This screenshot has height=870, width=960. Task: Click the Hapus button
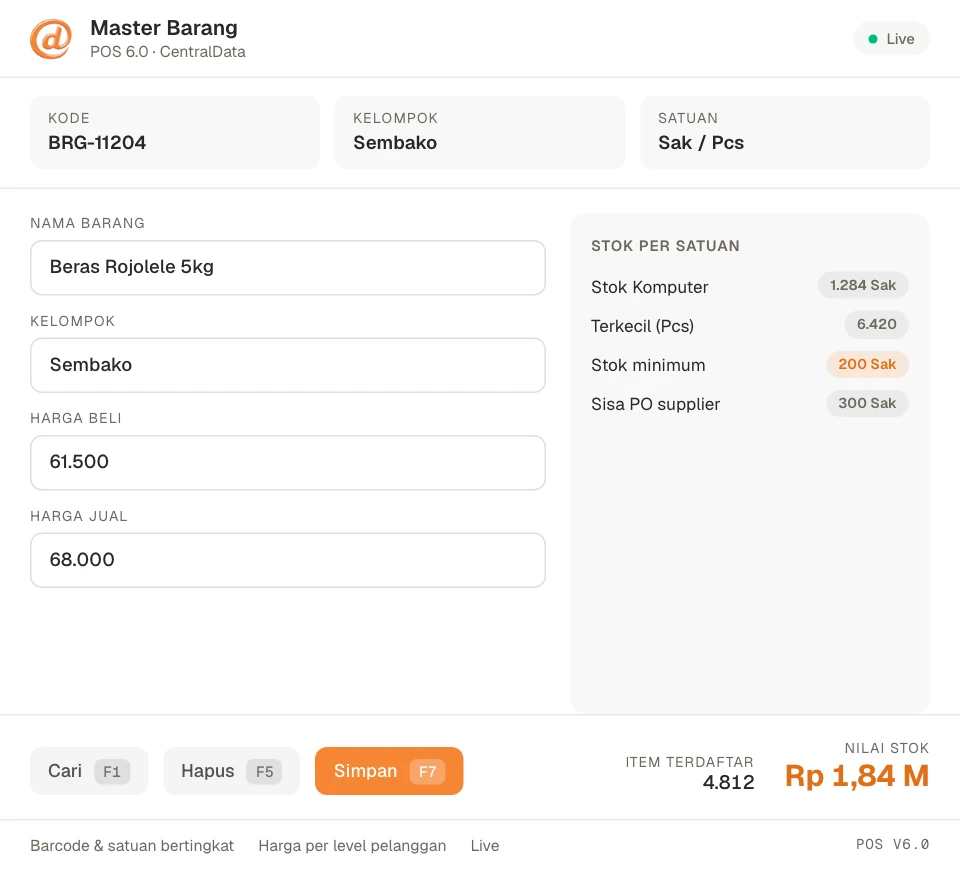click(231, 771)
